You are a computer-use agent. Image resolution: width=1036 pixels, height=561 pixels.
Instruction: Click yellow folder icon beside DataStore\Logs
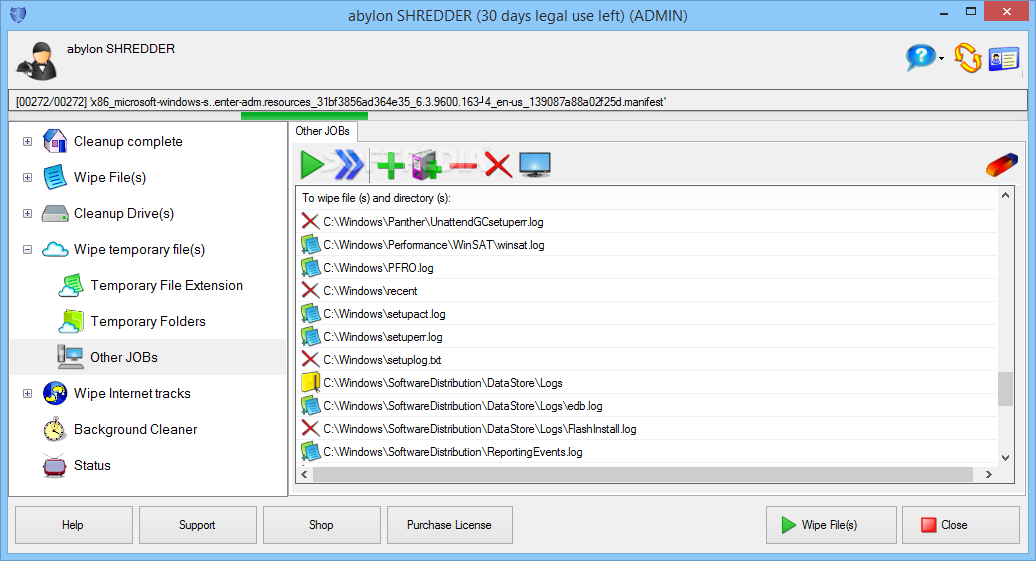pos(311,383)
